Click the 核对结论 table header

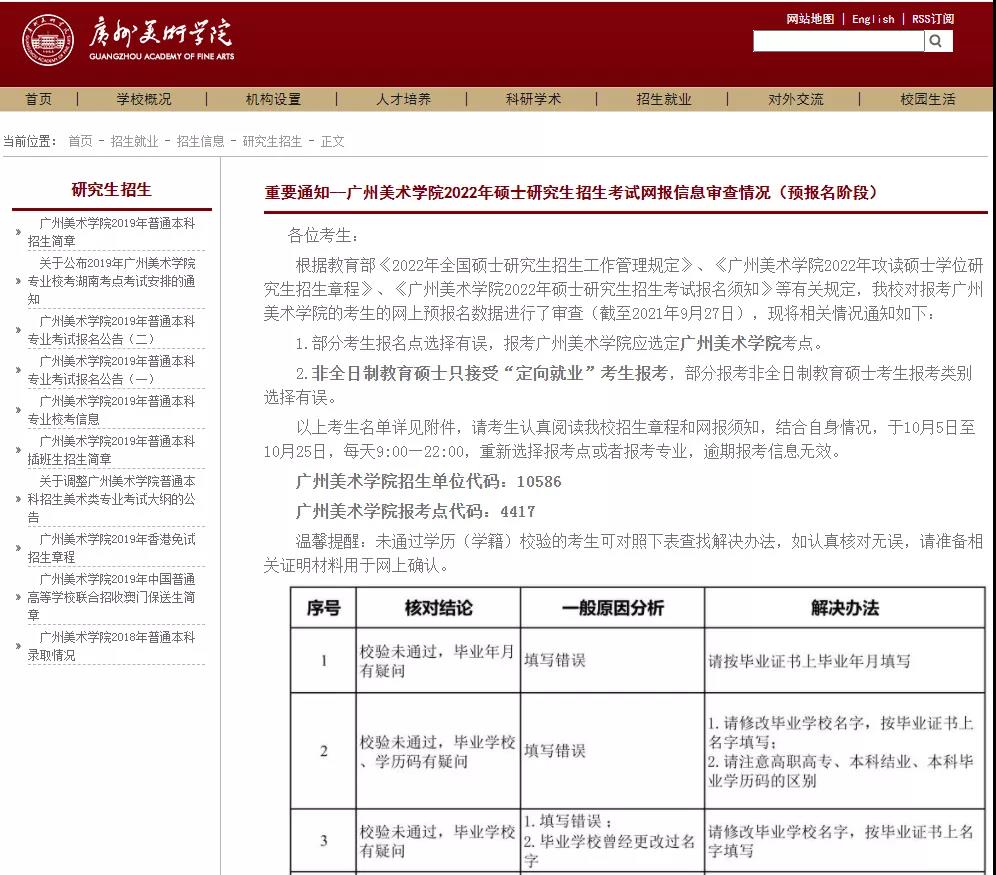(x=438, y=608)
